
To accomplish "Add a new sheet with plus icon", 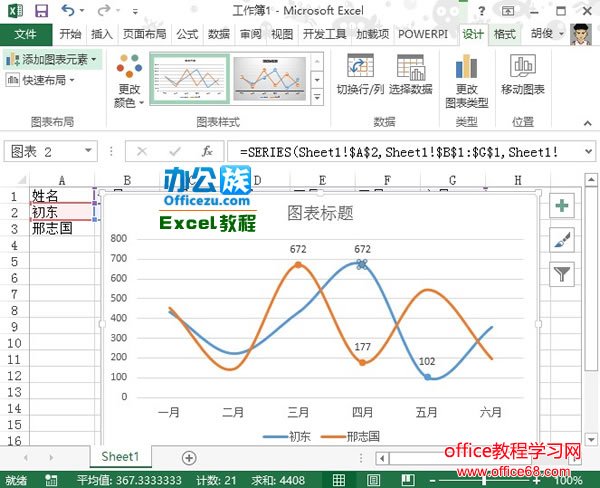I will tap(189, 457).
